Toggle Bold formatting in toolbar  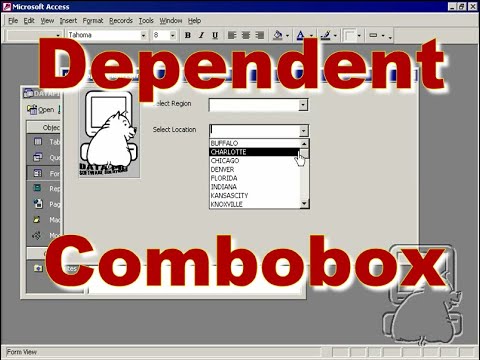tap(188, 35)
